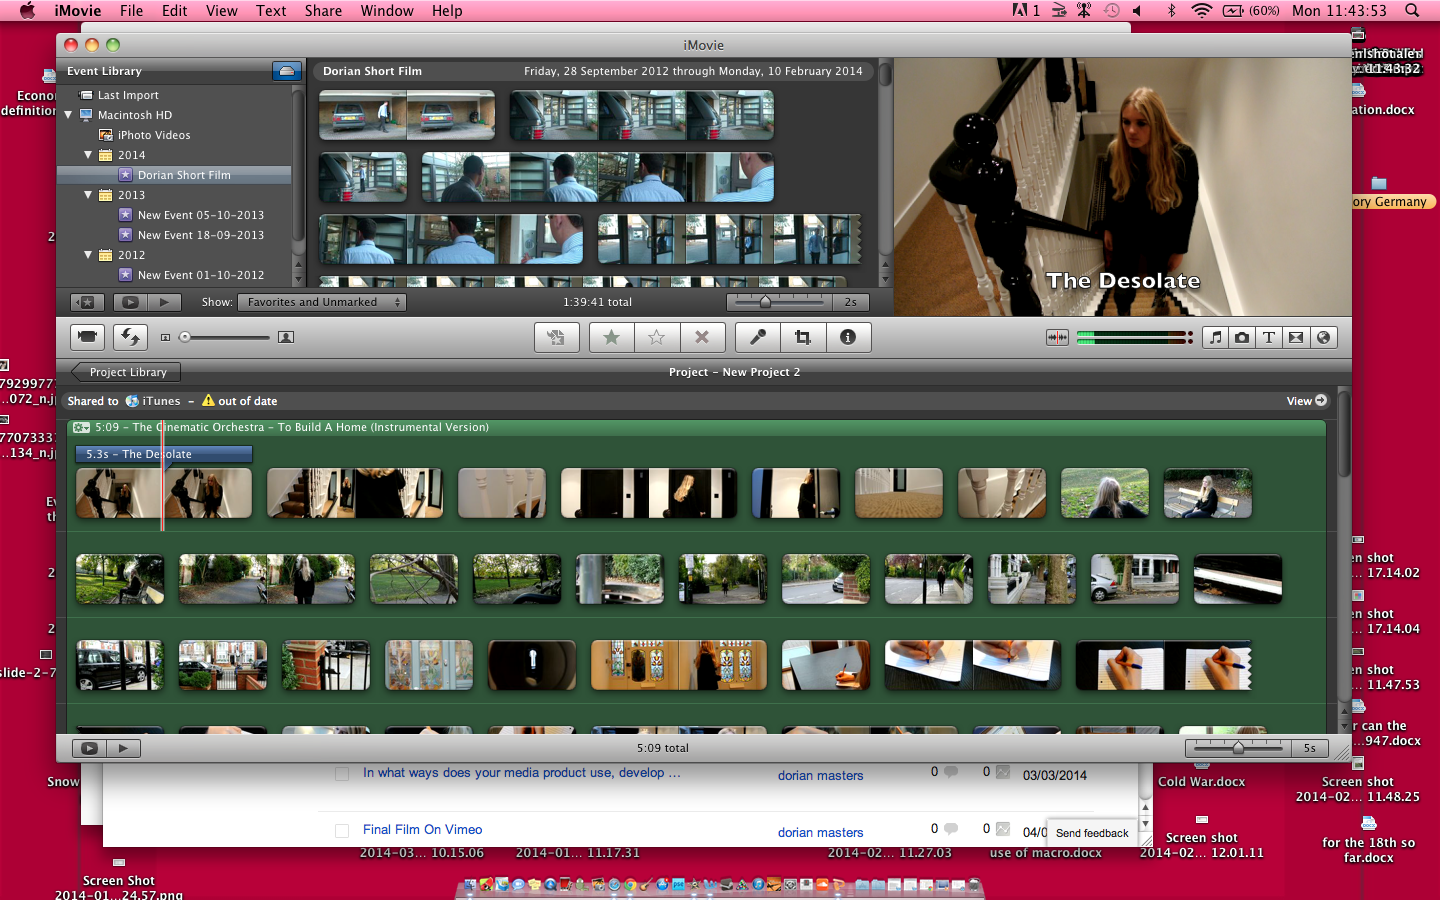Adjust event thumbnail duration slider
1440x900 pixels.
pyautogui.click(x=766, y=301)
